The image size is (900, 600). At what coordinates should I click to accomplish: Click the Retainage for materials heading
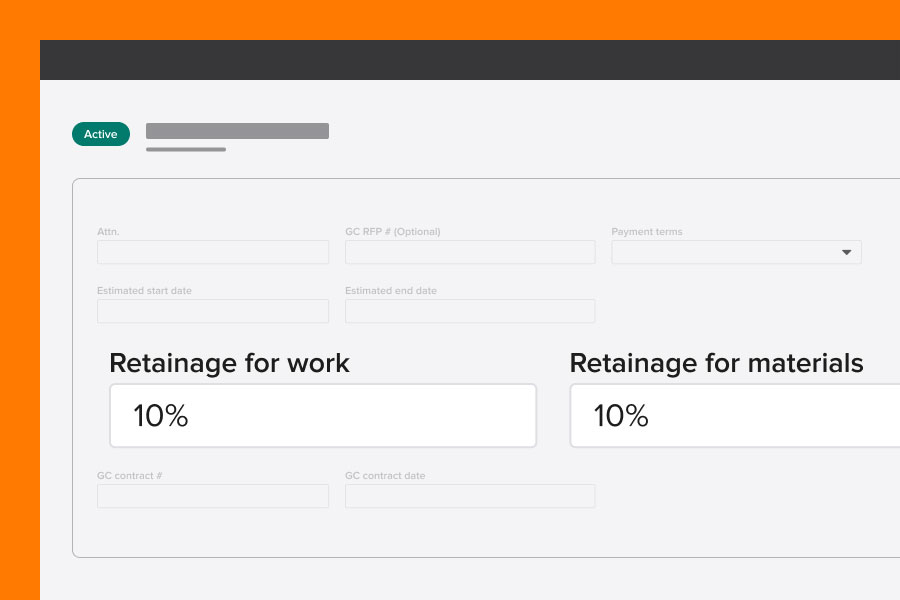(716, 363)
